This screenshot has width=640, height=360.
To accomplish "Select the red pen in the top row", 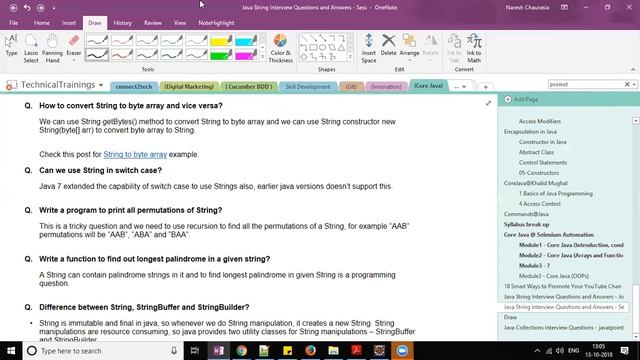I will [x=122, y=40].
